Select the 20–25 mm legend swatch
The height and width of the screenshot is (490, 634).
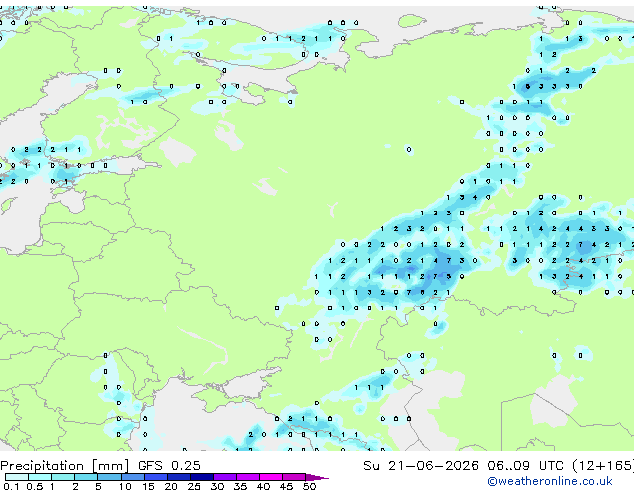[179, 477]
